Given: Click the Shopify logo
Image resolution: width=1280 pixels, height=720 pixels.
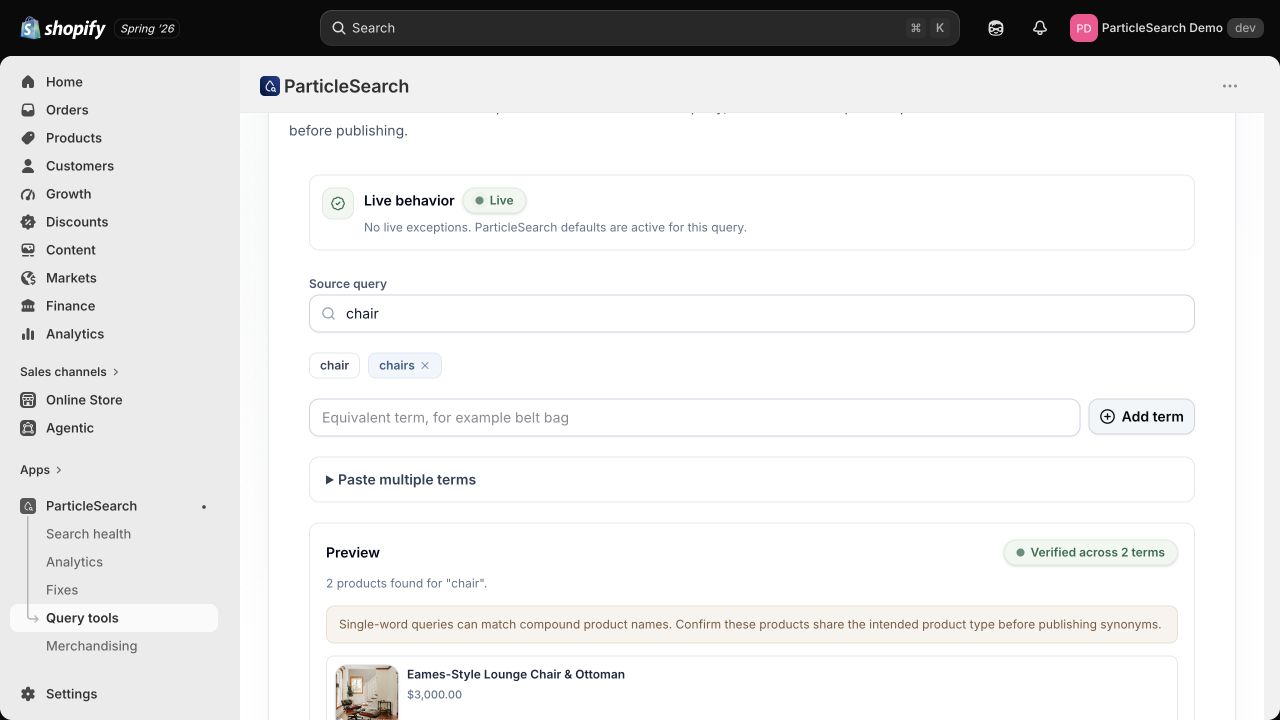Looking at the screenshot, I should click(x=63, y=28).
